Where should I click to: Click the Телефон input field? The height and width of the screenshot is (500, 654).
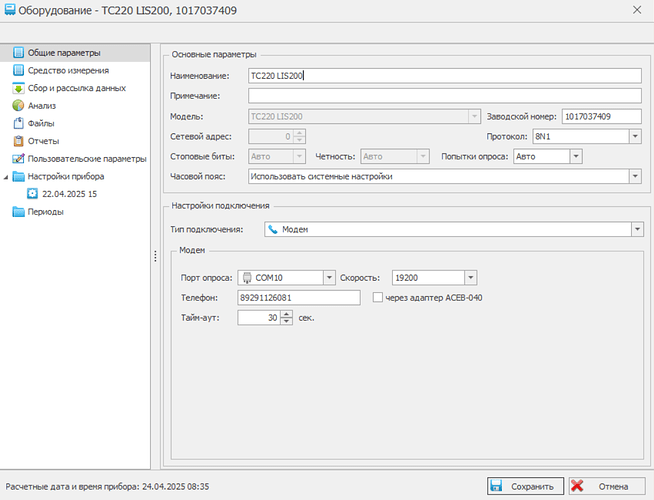pos(299,298)
